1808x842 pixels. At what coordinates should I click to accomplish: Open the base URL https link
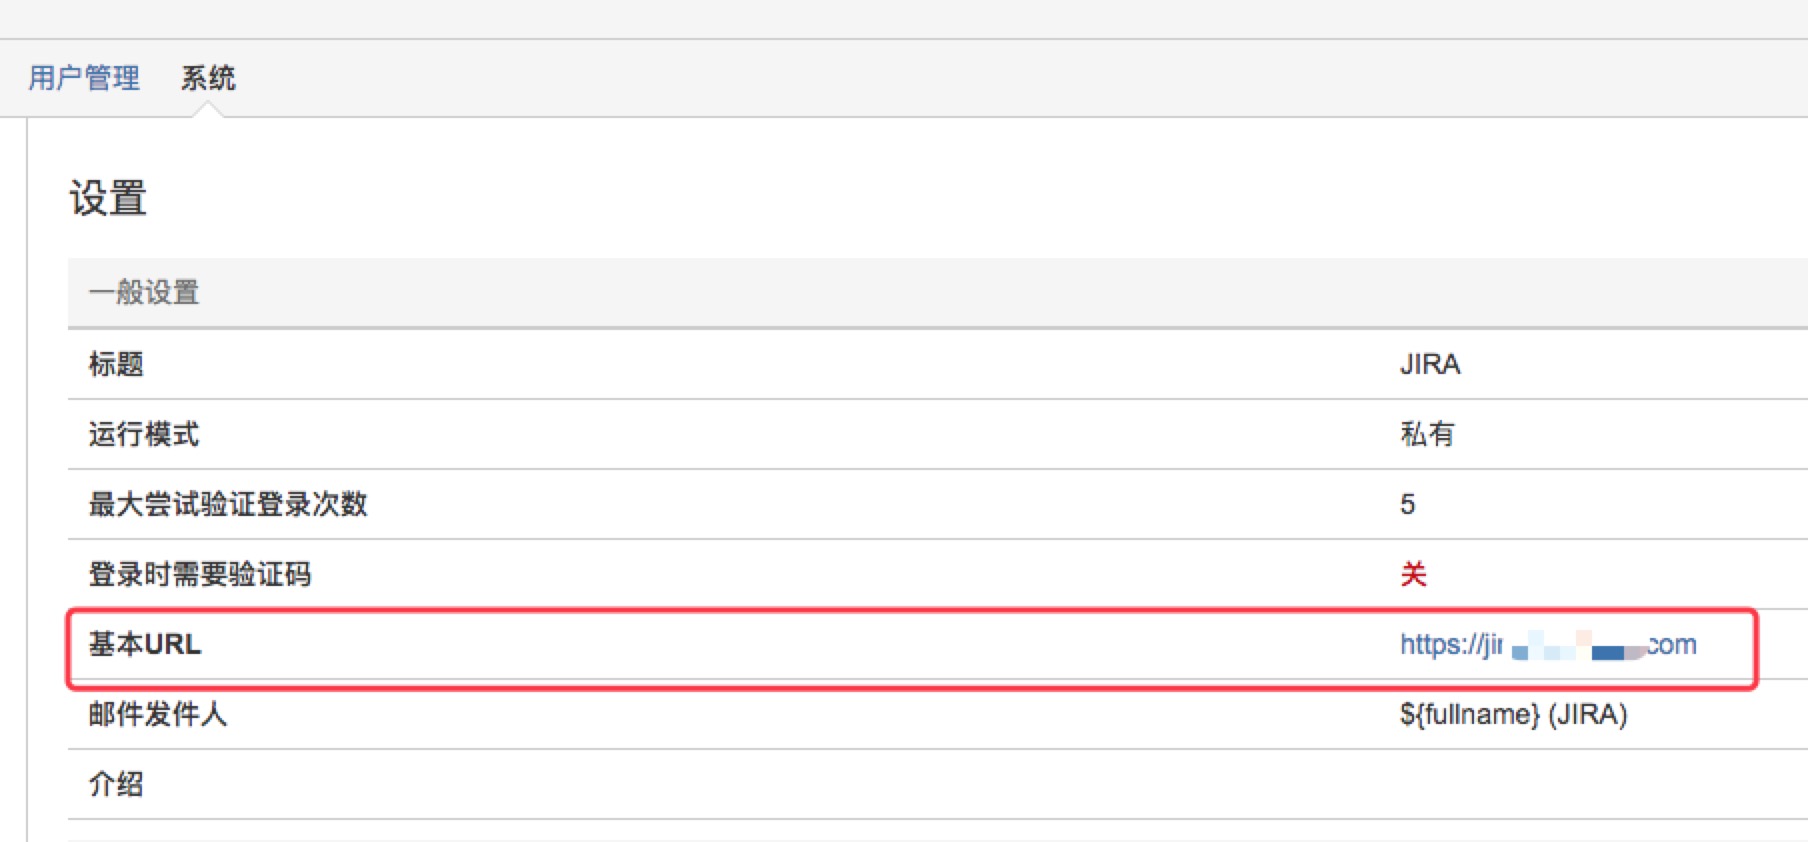1548,645
